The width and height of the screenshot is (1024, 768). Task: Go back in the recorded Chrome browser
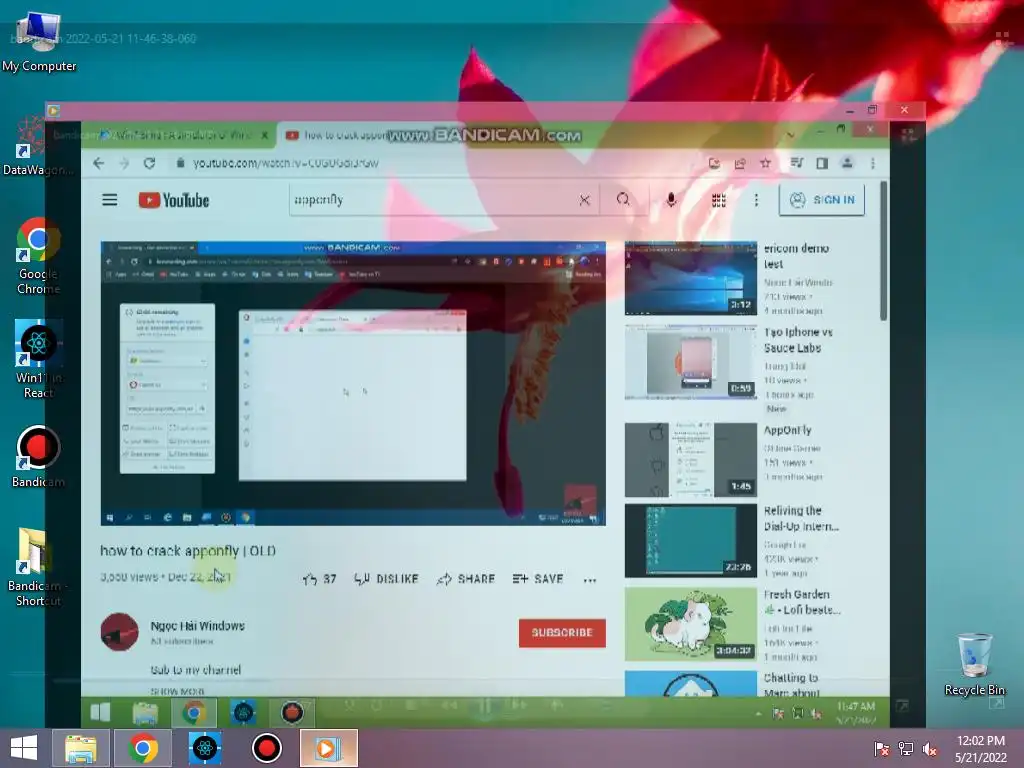coord(99,163)
